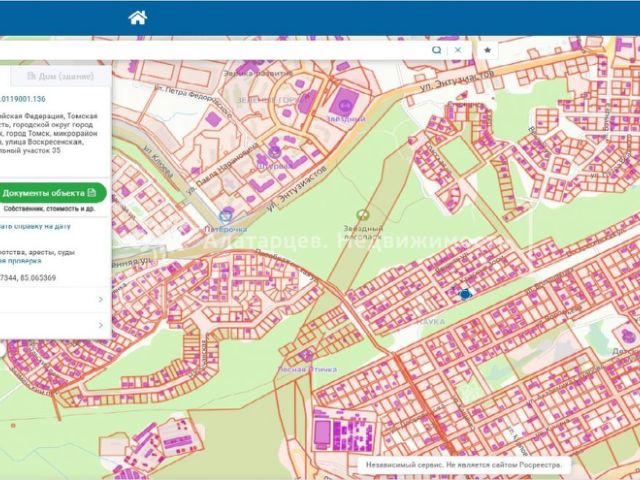Click the Звёздный mall purple marker
Screen dimensions: 640x480
pyautogui.click(x=346, y=106)
